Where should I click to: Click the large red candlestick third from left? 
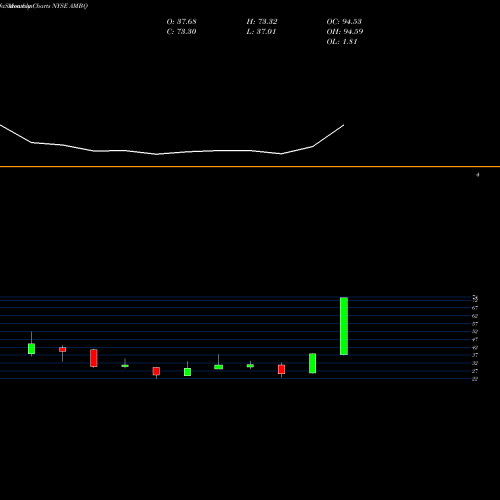[x=94, y=358]
